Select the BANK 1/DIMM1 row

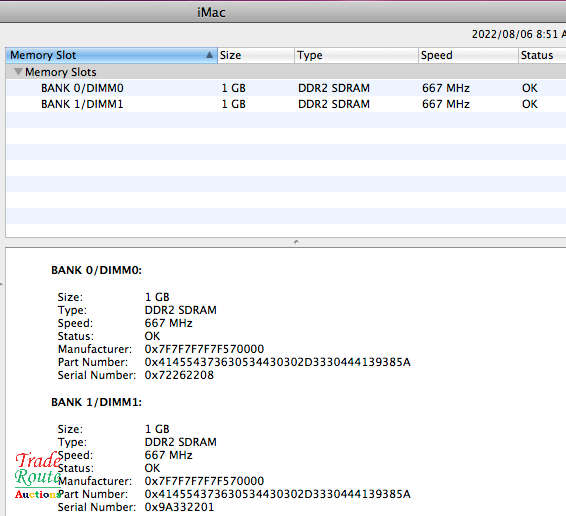286,104
